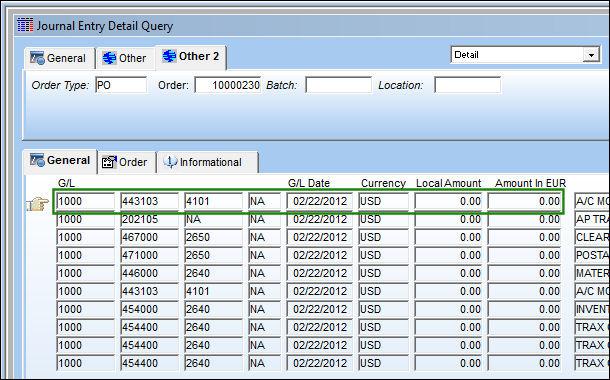Image resolution: width=610 pixels, height=380 pixels.
Task: Click the G/L column header
Action: click(x=66, y=183)
